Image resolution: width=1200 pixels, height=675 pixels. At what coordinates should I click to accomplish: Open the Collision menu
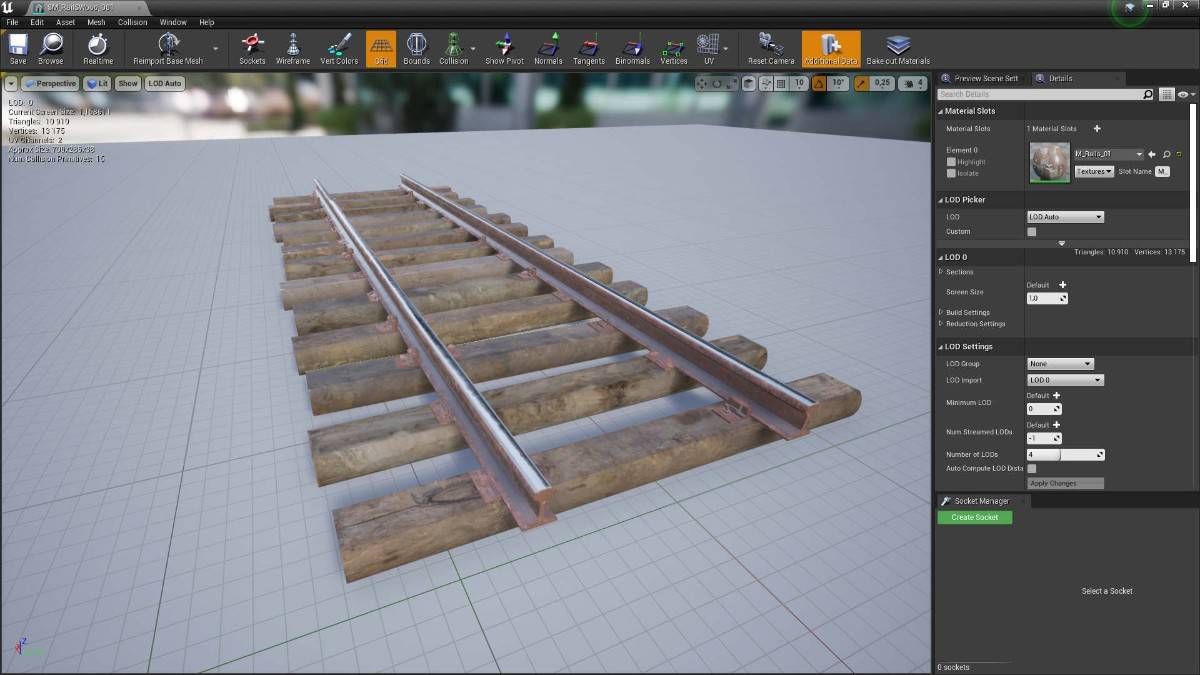click(132, 22)
